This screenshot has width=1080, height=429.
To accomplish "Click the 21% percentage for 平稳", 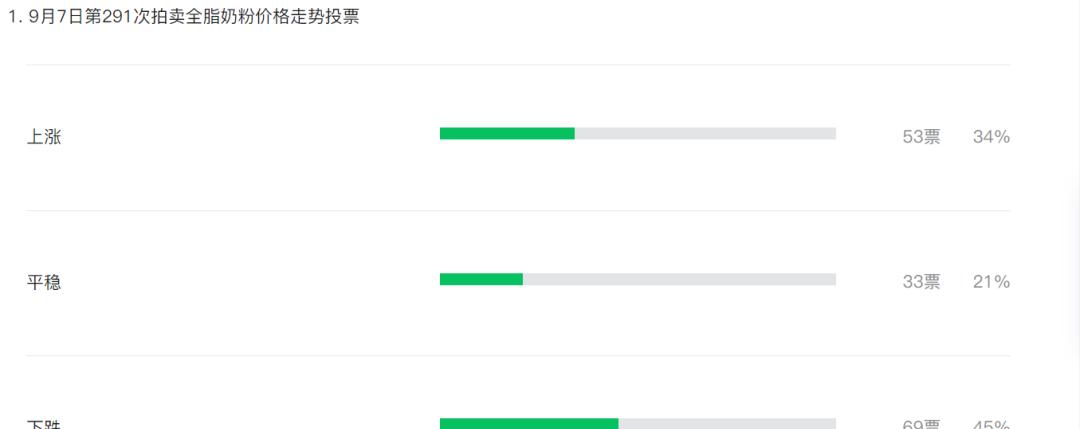I will (x=991, y=282).
